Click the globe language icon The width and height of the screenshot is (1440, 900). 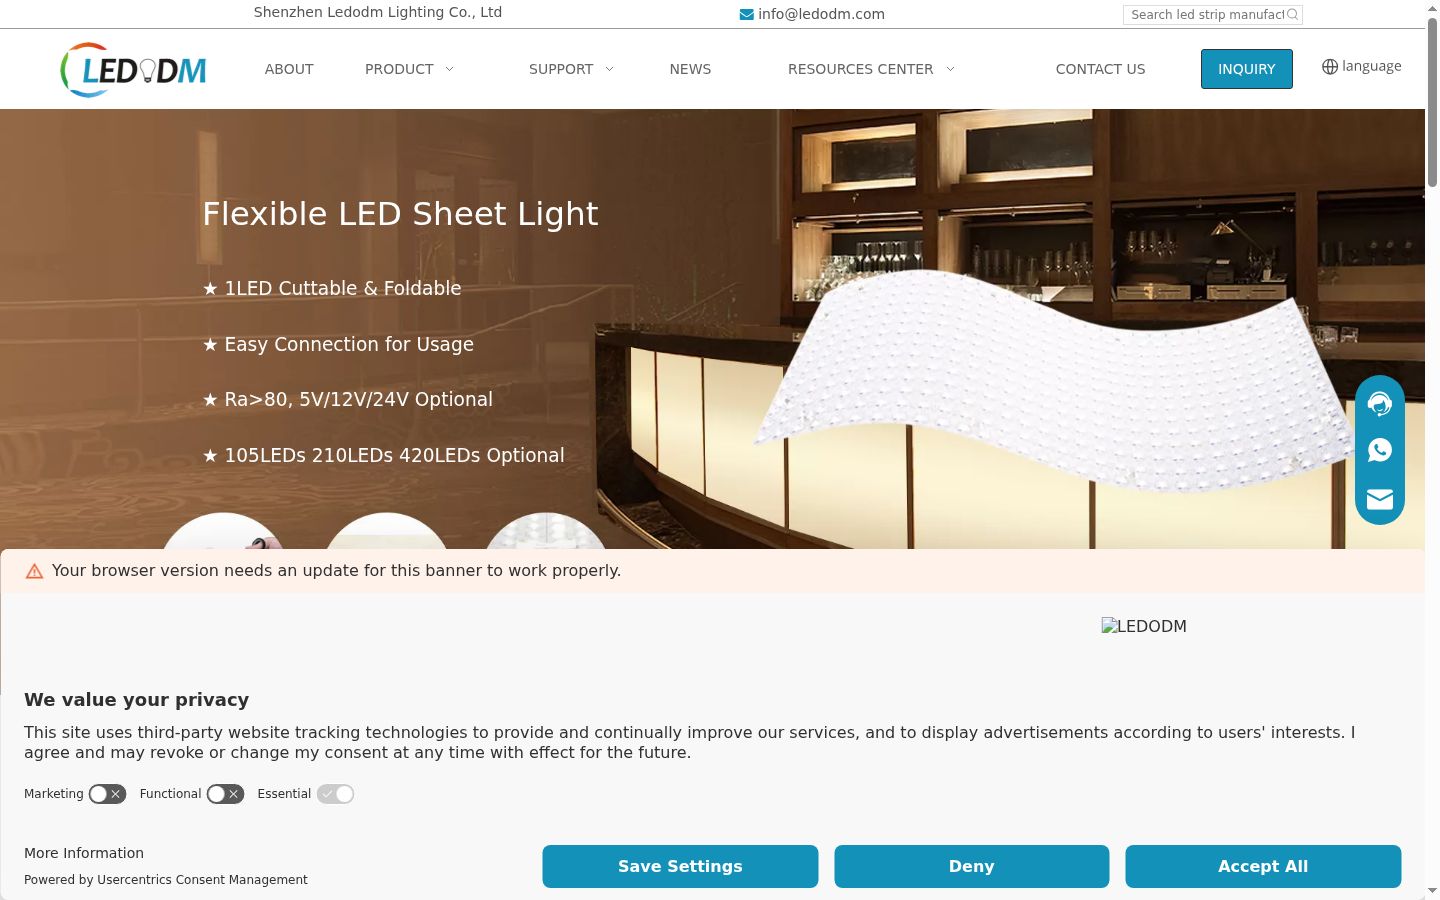pyautogui.click(x=1330, y=67)
